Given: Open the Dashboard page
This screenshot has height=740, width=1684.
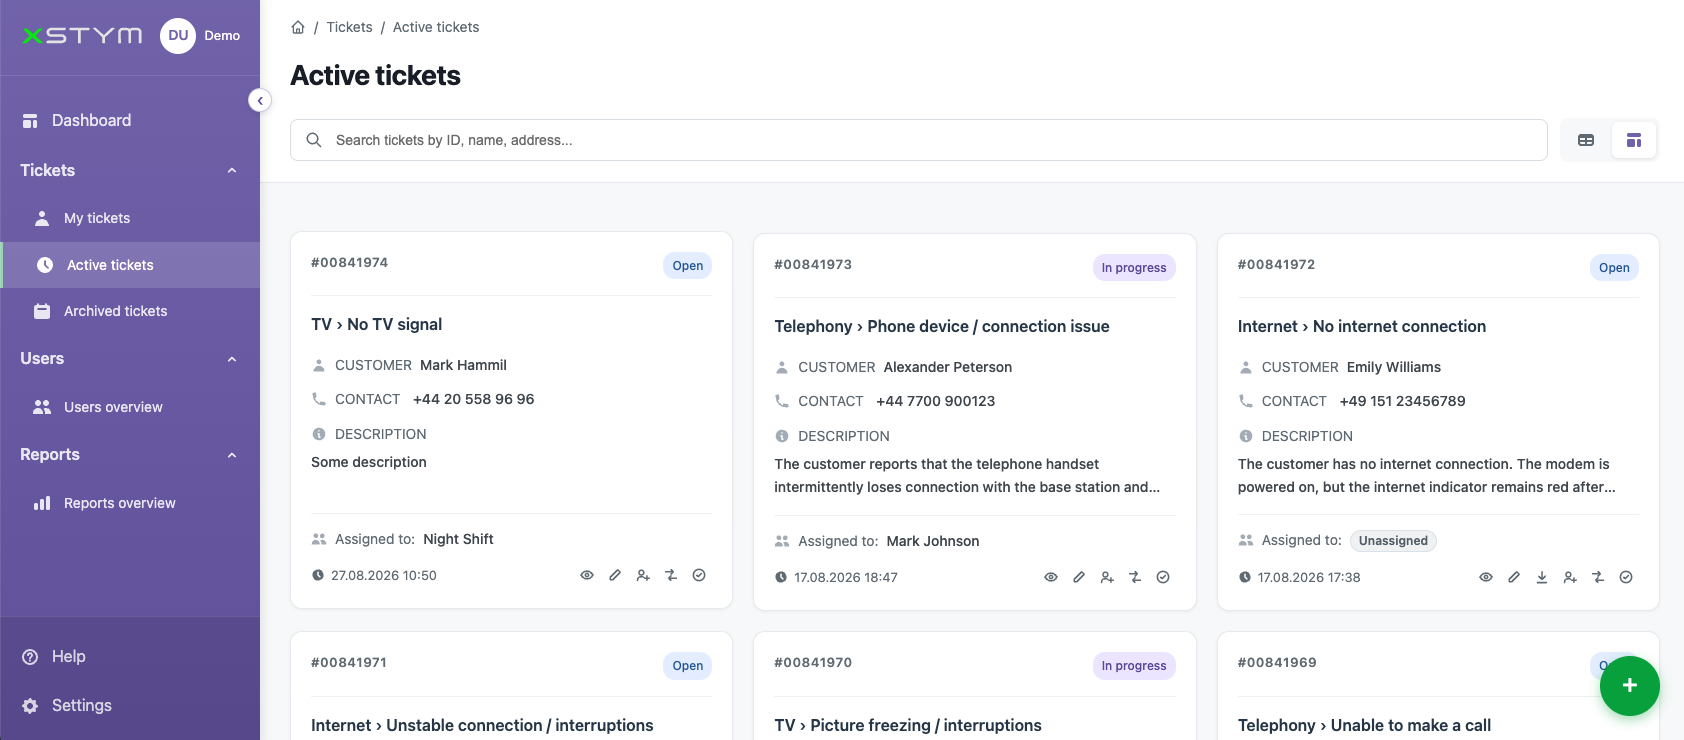Looking at the screenshot, I should [x=130, y=120].
